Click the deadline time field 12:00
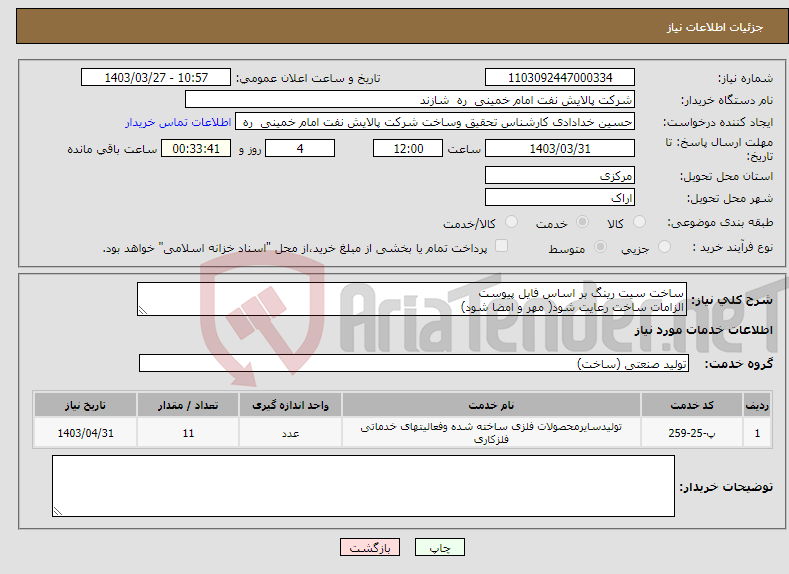 click(408, 148)
